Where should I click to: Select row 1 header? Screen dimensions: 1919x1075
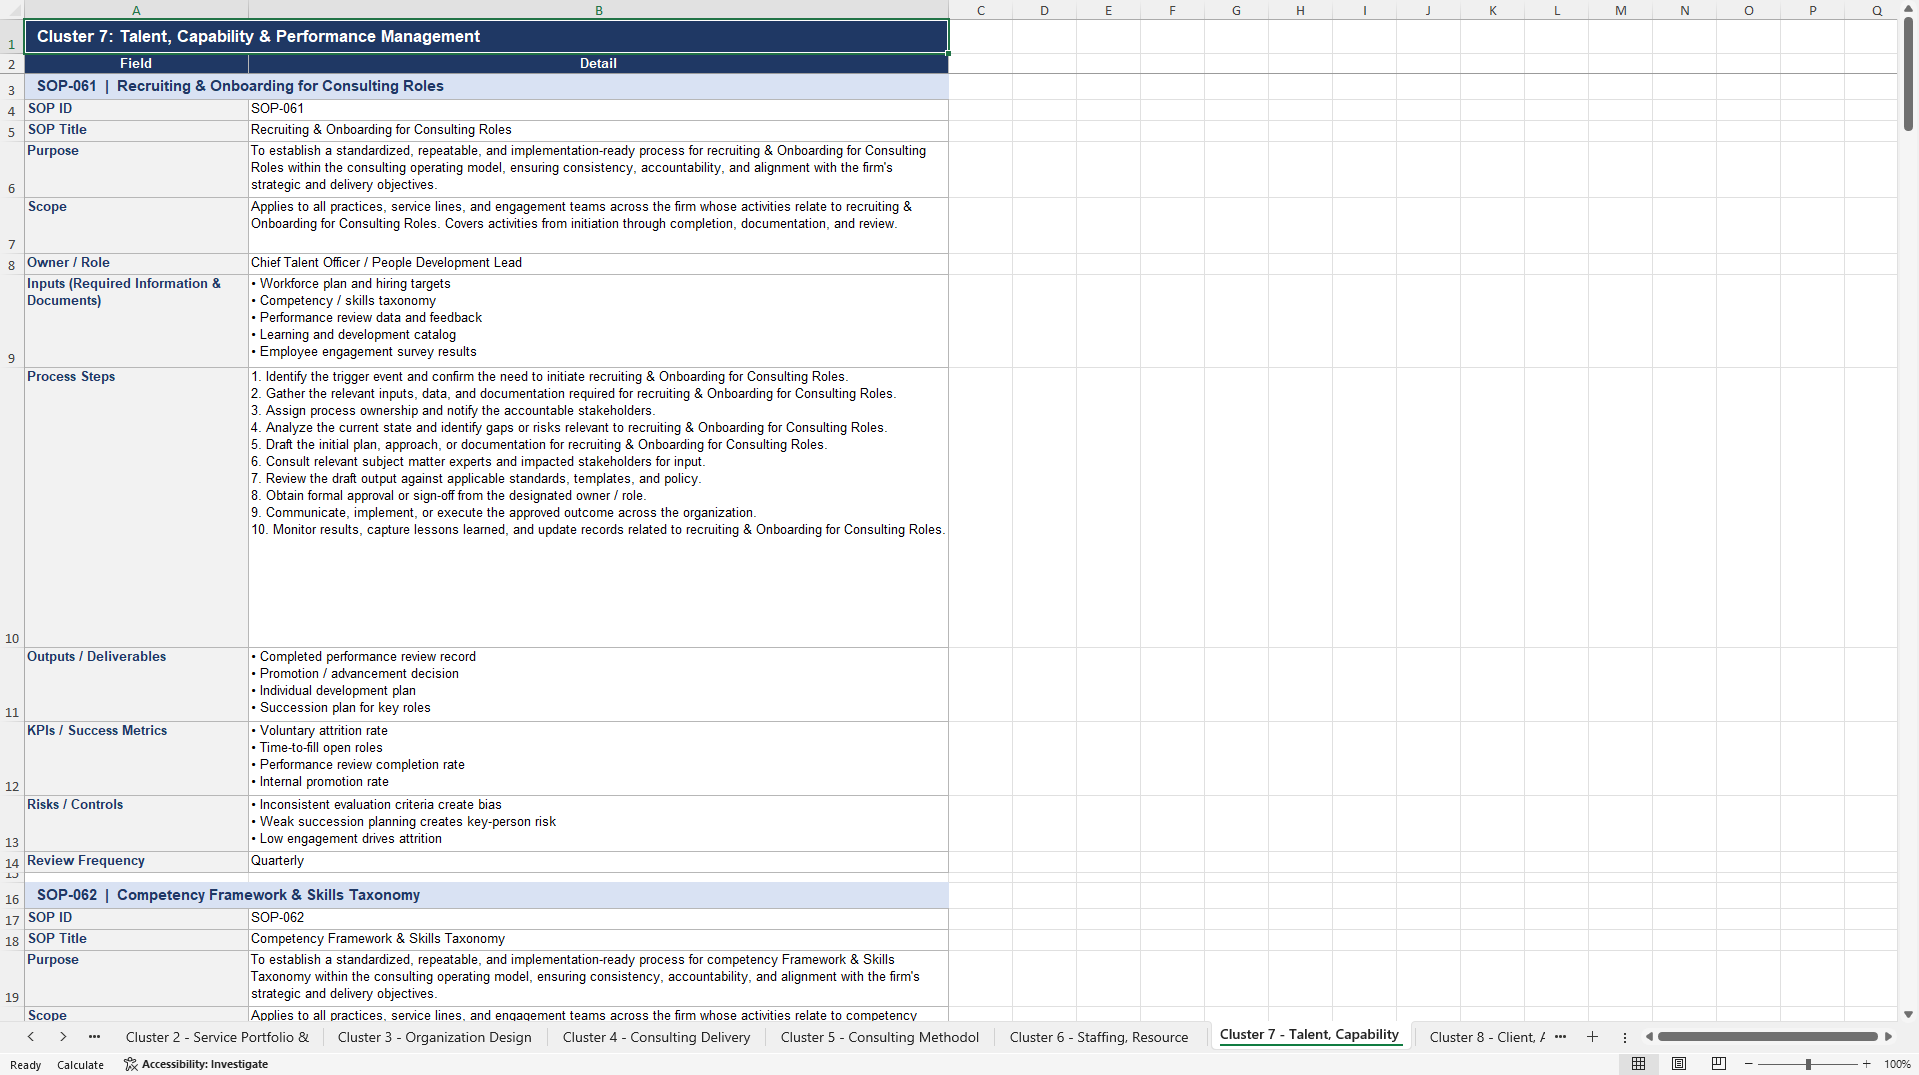click(12, 37)
